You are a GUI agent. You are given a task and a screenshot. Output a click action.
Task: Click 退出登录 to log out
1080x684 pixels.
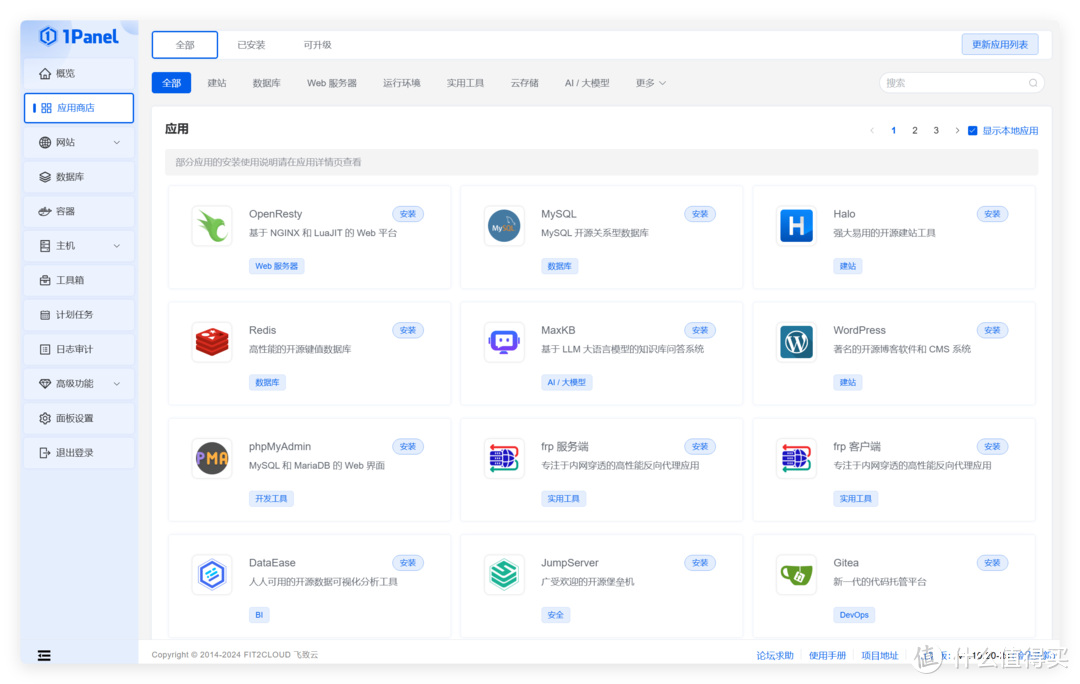coord(79,452)
